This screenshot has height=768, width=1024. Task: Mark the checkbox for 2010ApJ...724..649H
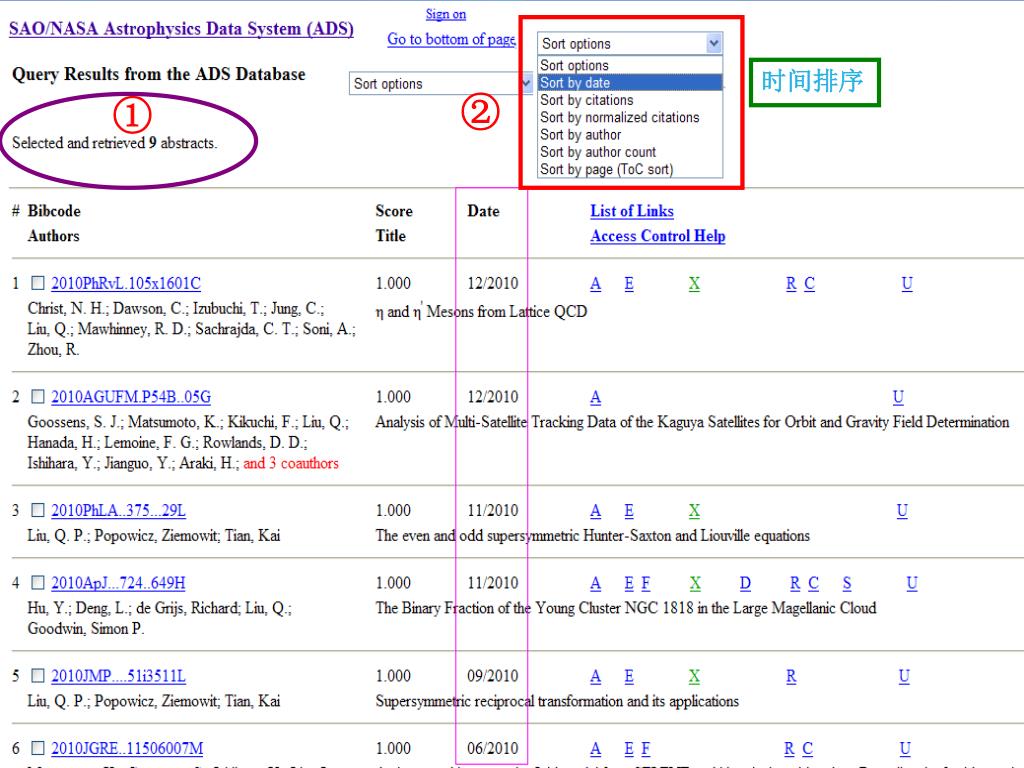[38, 583]
